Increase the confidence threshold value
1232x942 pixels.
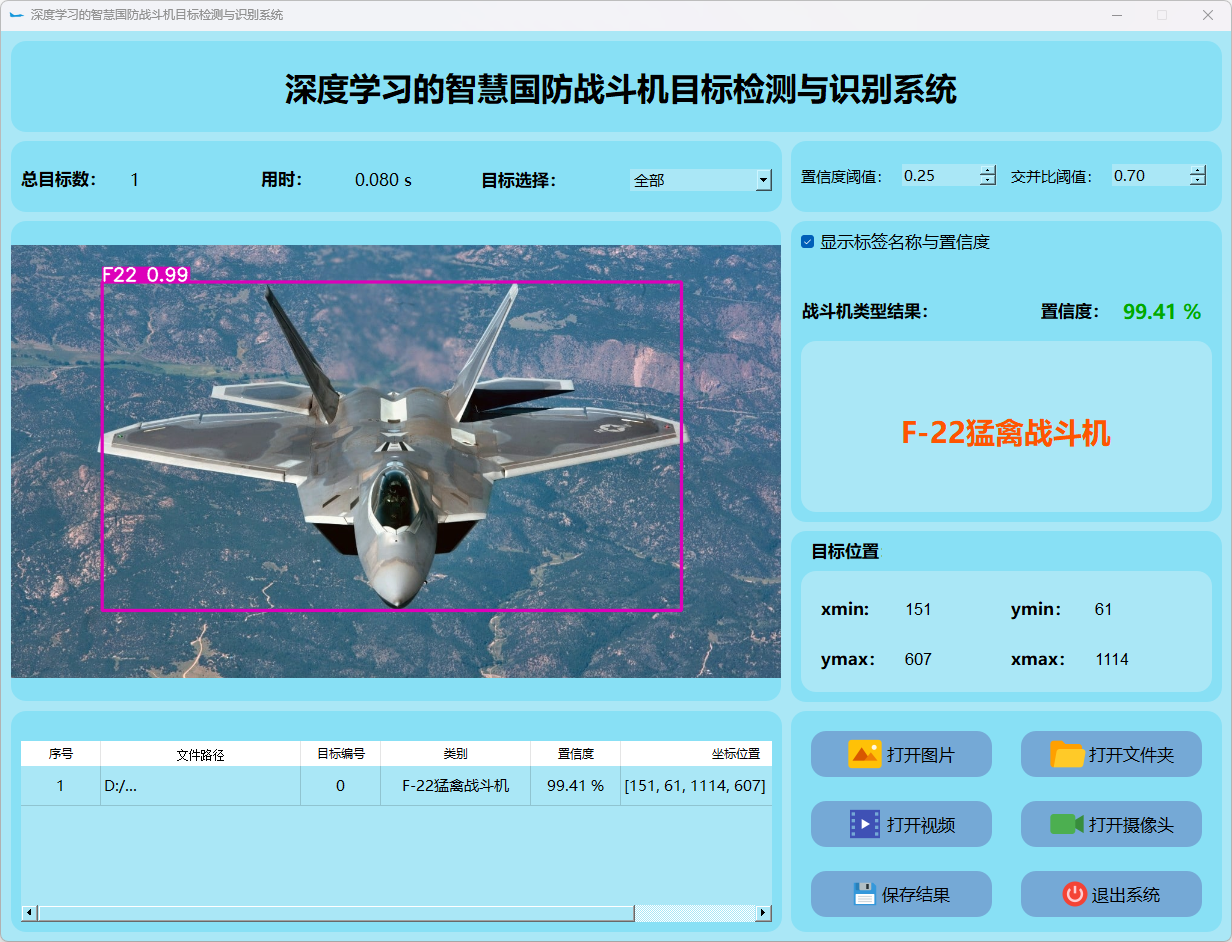point(988,170)
